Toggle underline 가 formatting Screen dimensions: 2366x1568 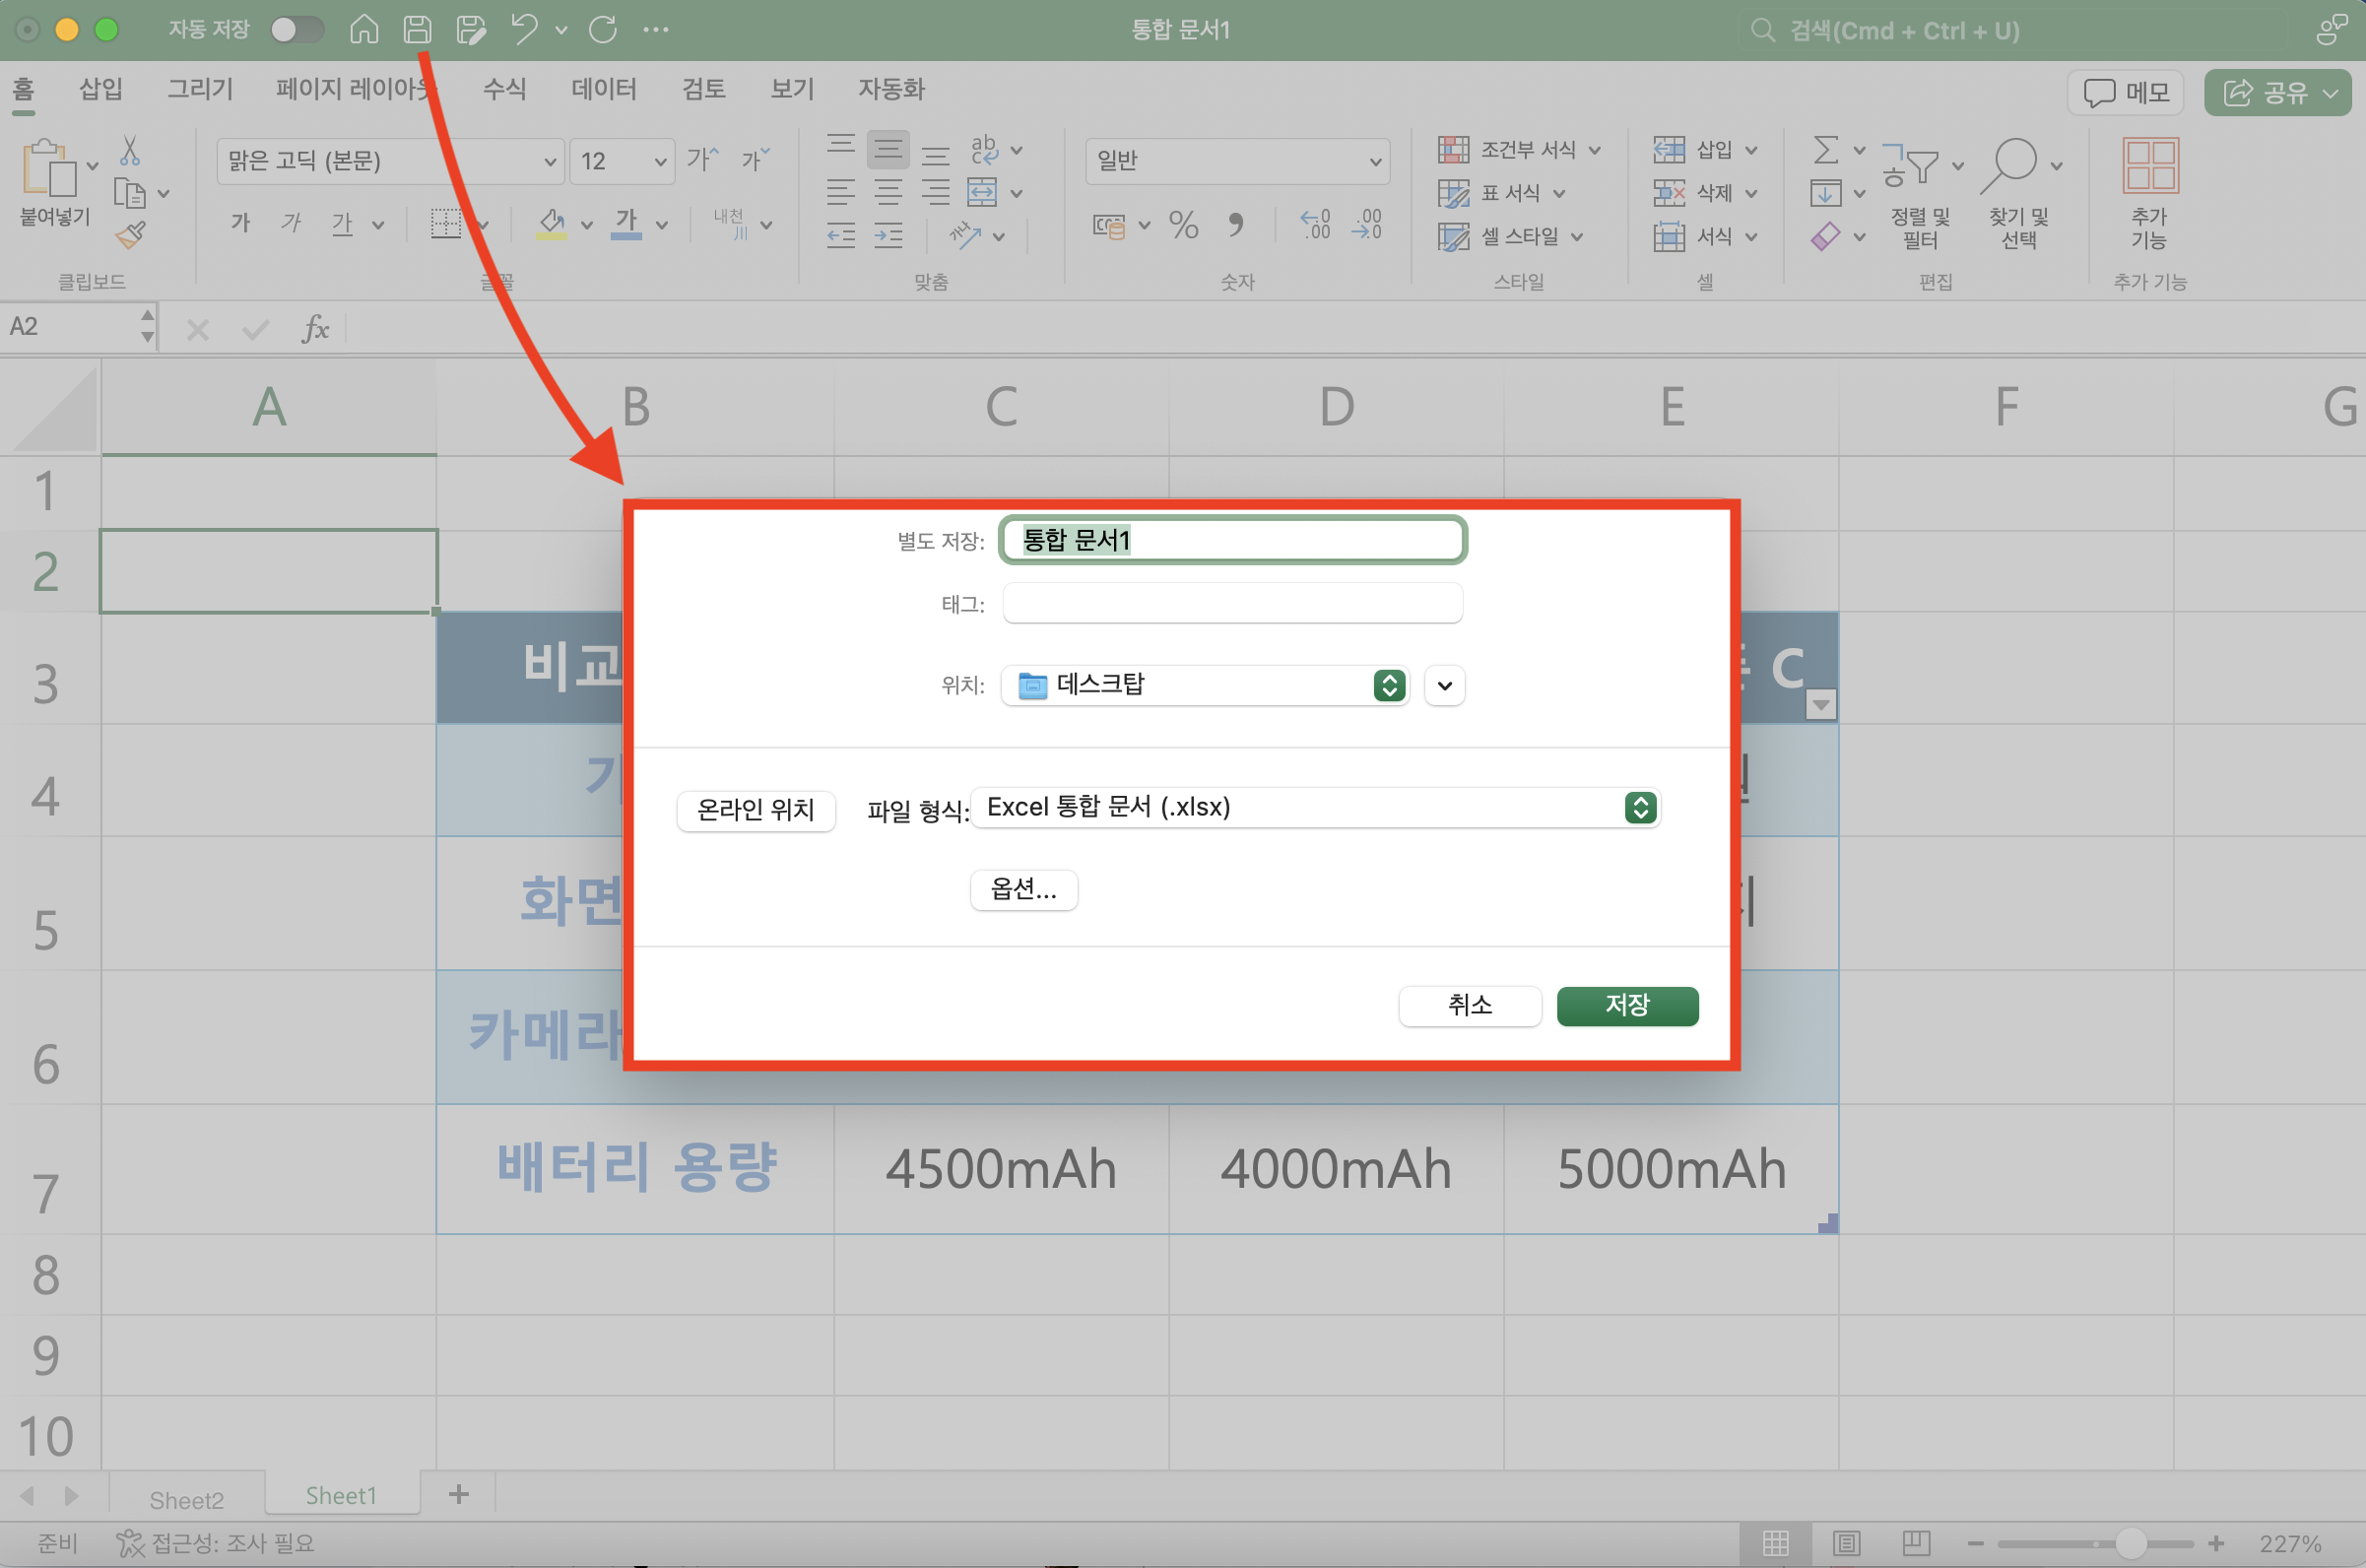tap(342, 223)
